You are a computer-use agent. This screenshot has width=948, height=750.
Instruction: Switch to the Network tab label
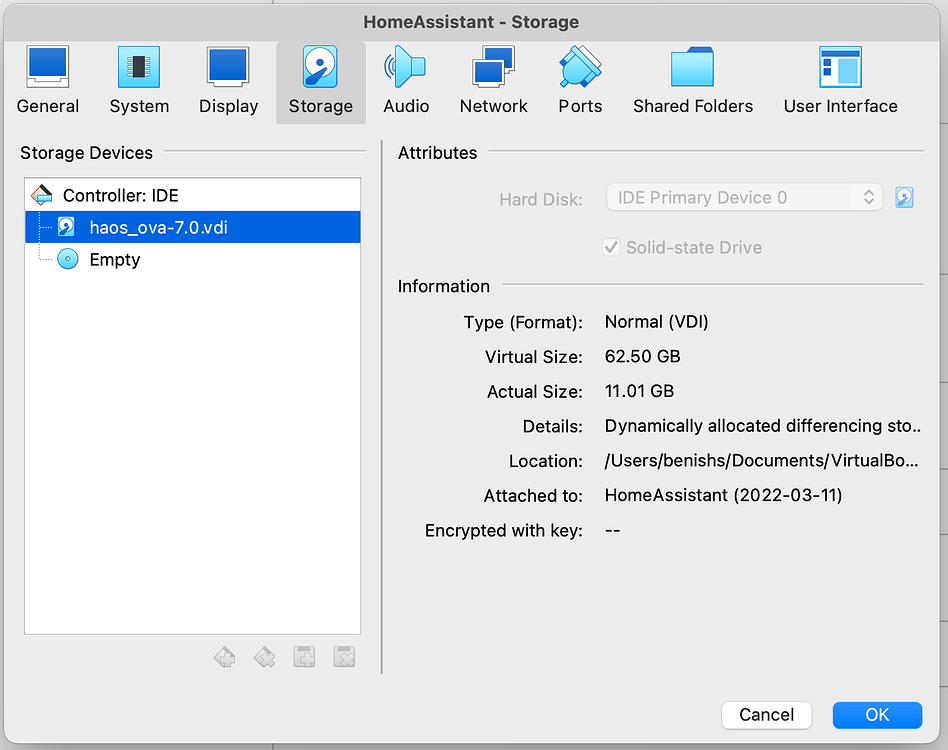tap(493, 106)
